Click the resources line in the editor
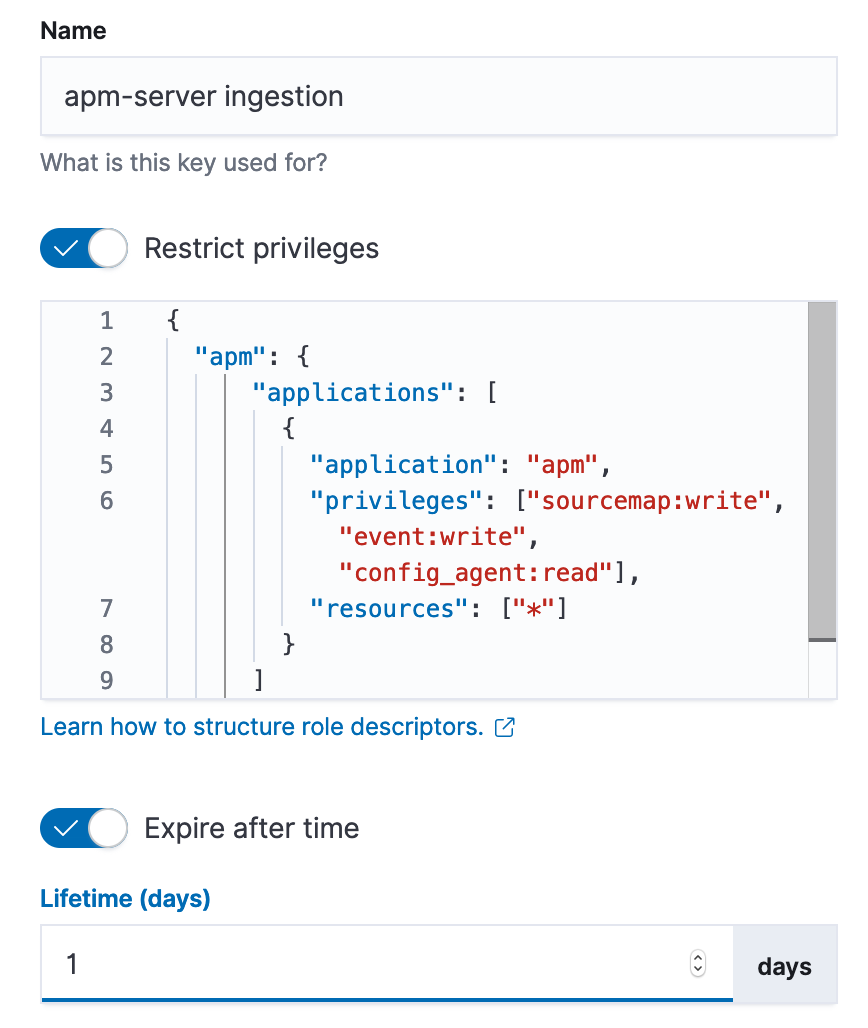Screen dimensions: 868x1028 point(390,608)
